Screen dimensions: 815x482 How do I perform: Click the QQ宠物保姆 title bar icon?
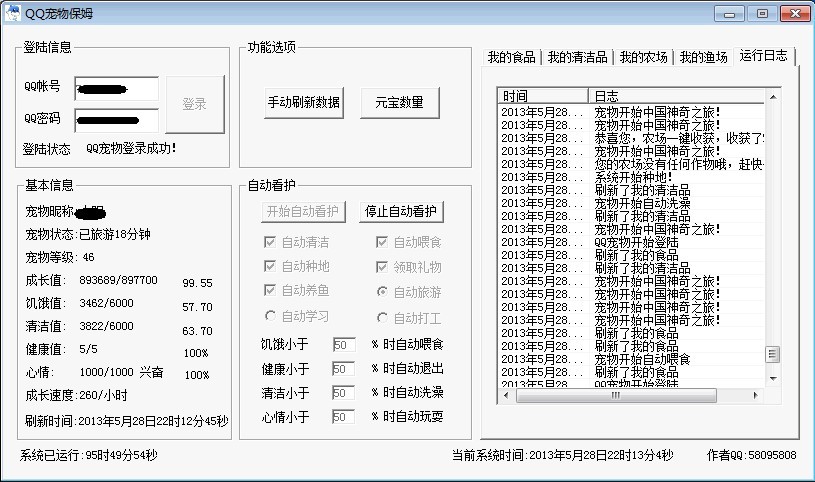[12, 13]
